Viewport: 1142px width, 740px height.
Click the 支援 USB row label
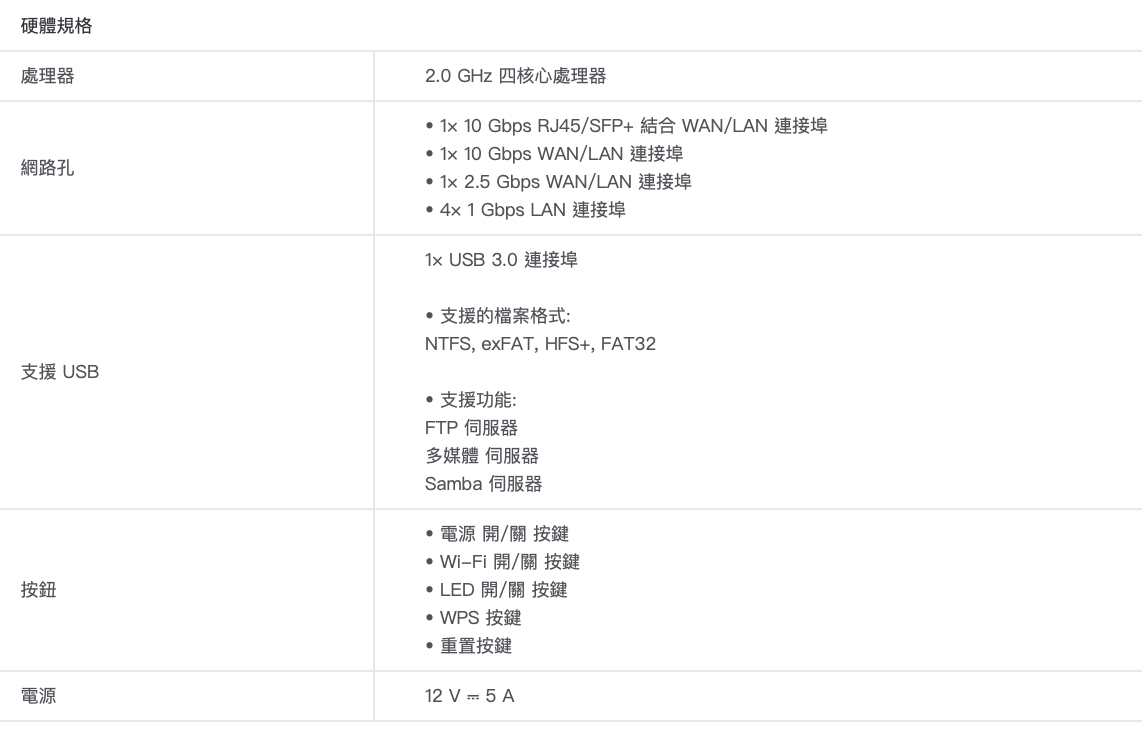click(60, 374)
